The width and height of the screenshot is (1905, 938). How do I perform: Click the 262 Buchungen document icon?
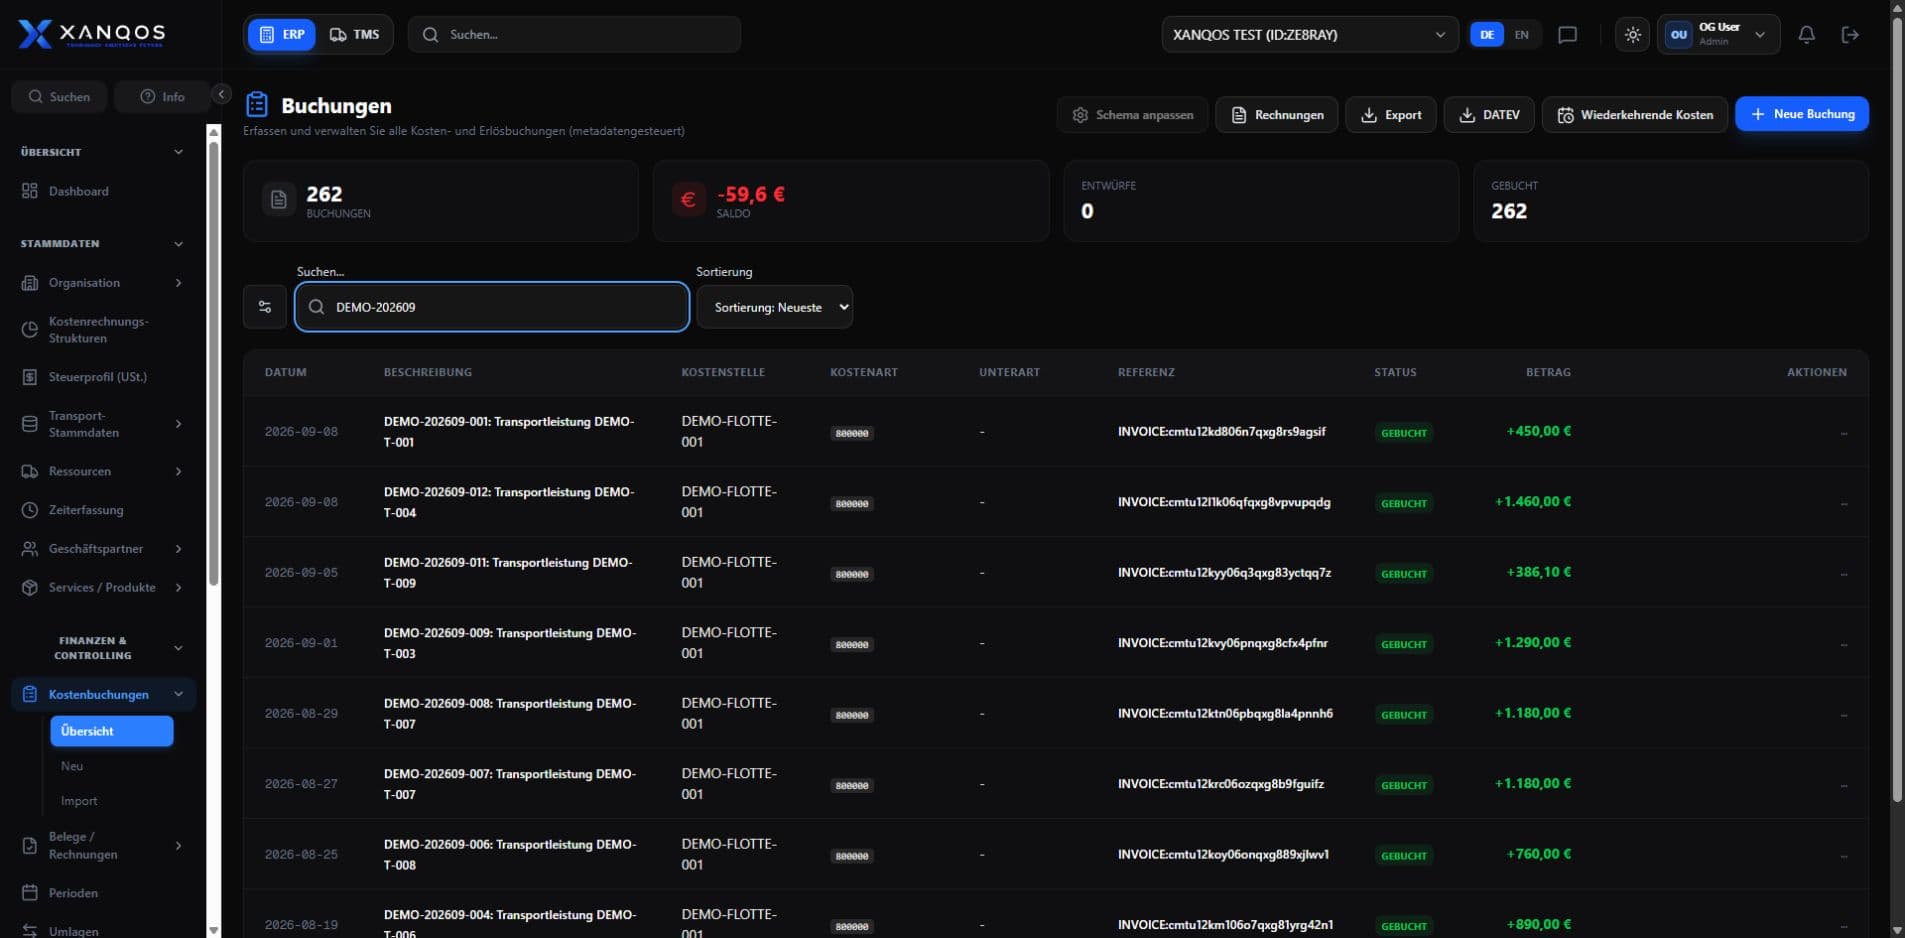point(279,199)
